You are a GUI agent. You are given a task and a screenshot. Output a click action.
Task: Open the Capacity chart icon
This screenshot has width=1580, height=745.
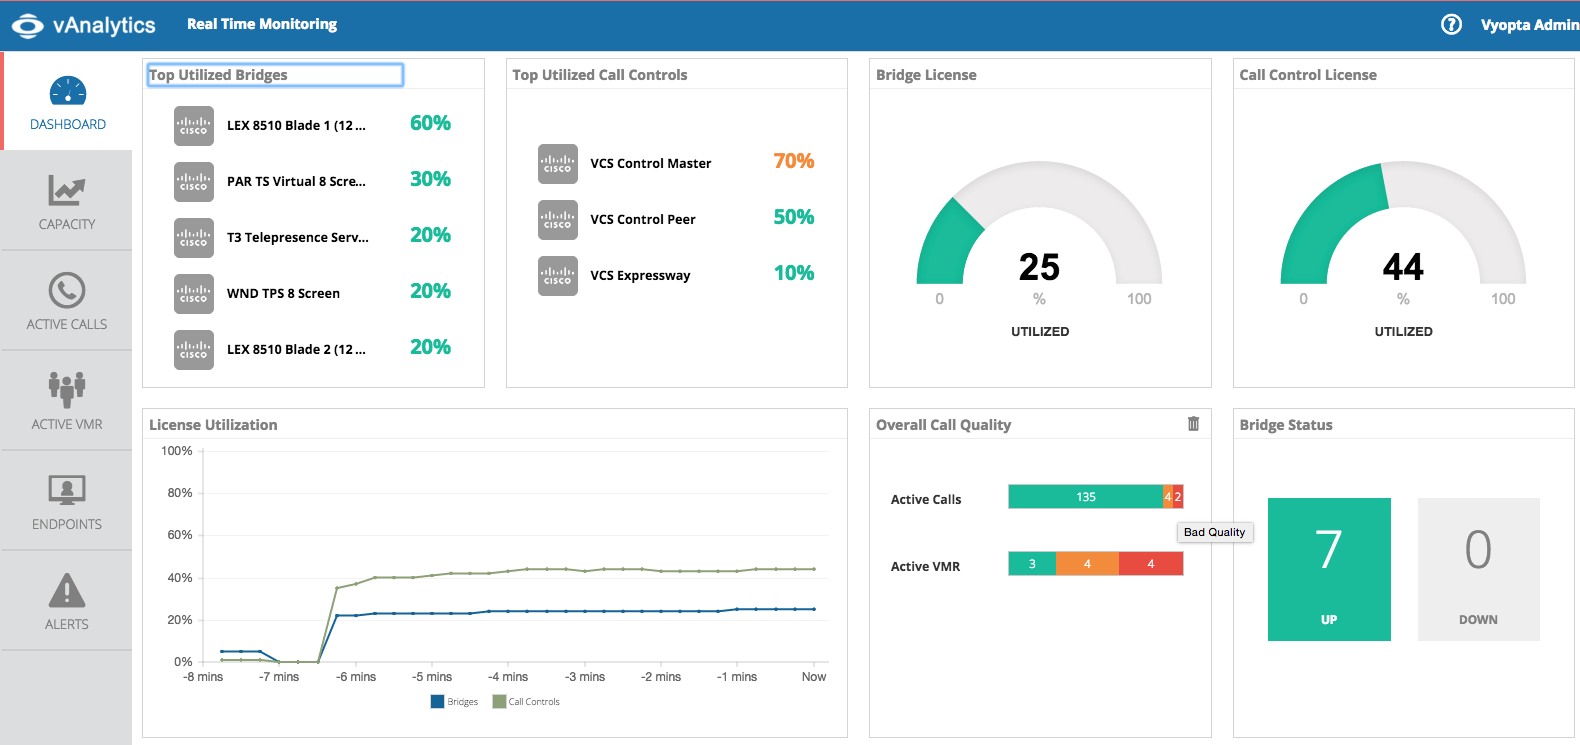coord(67,190)
